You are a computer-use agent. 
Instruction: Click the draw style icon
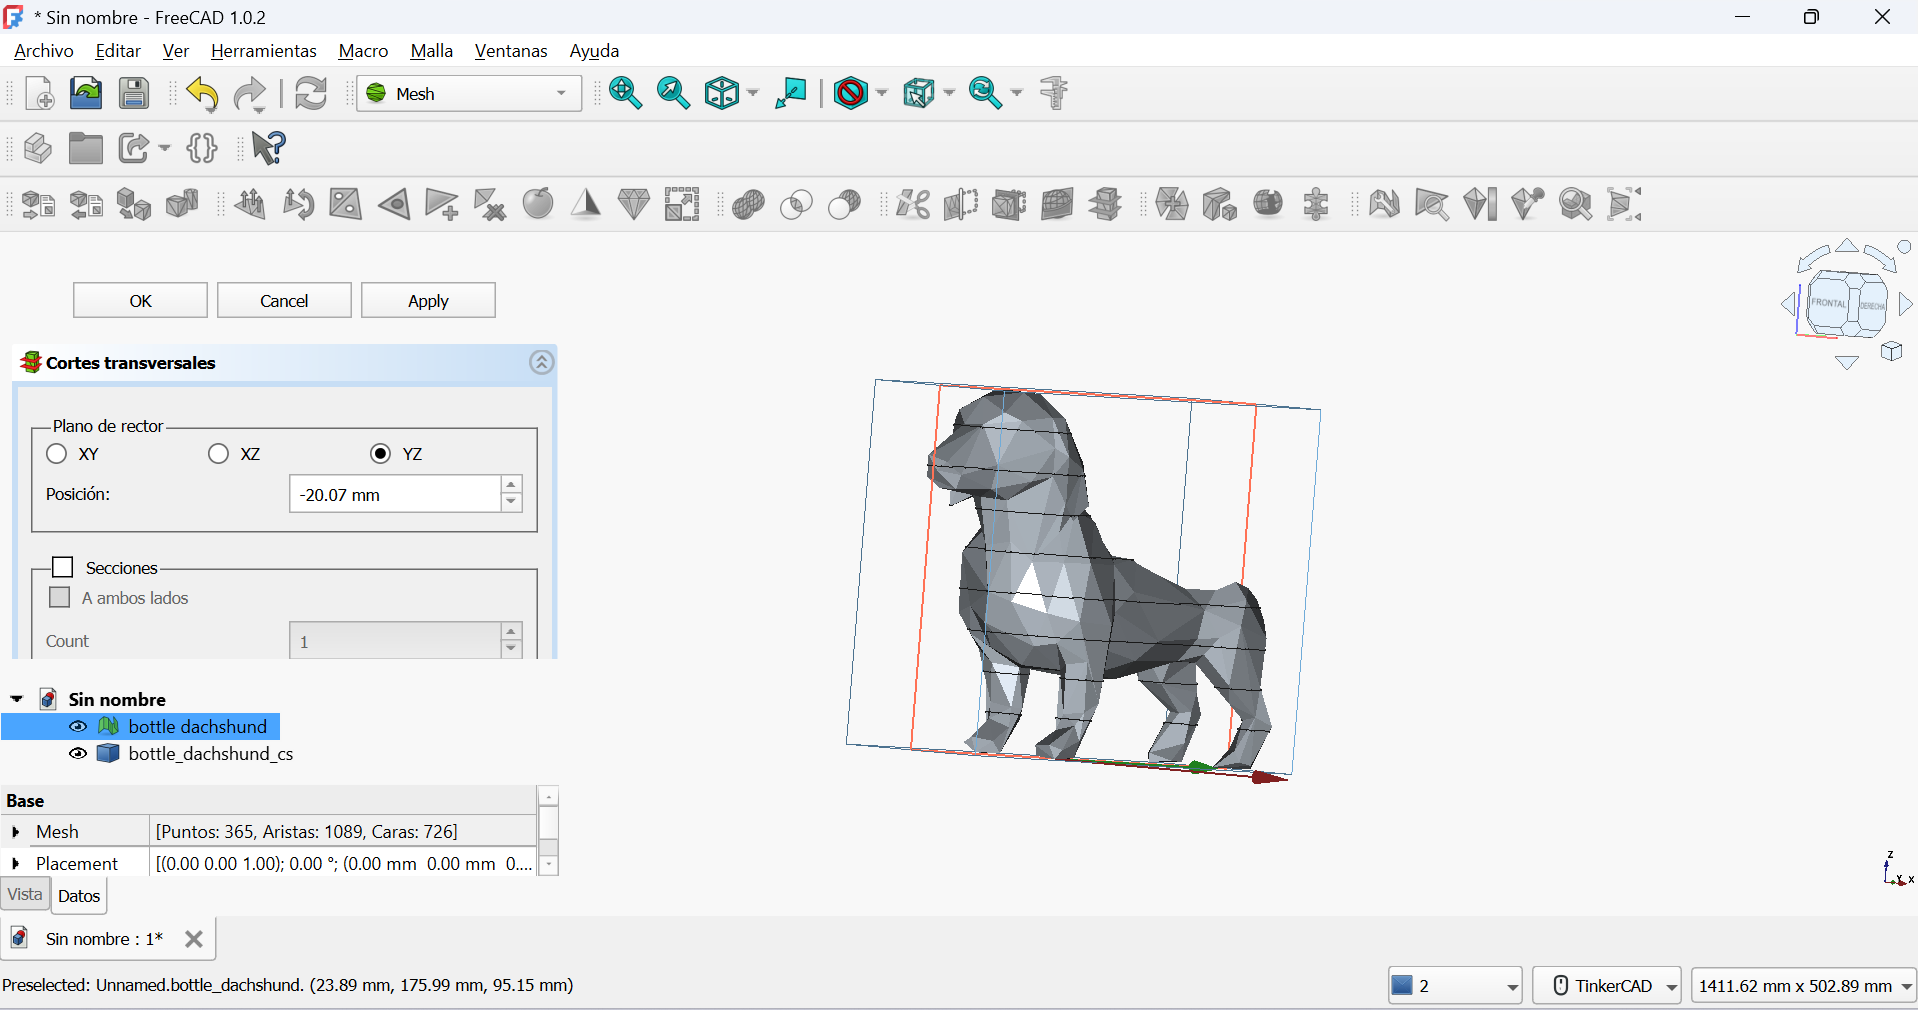[x=851, y=94]
